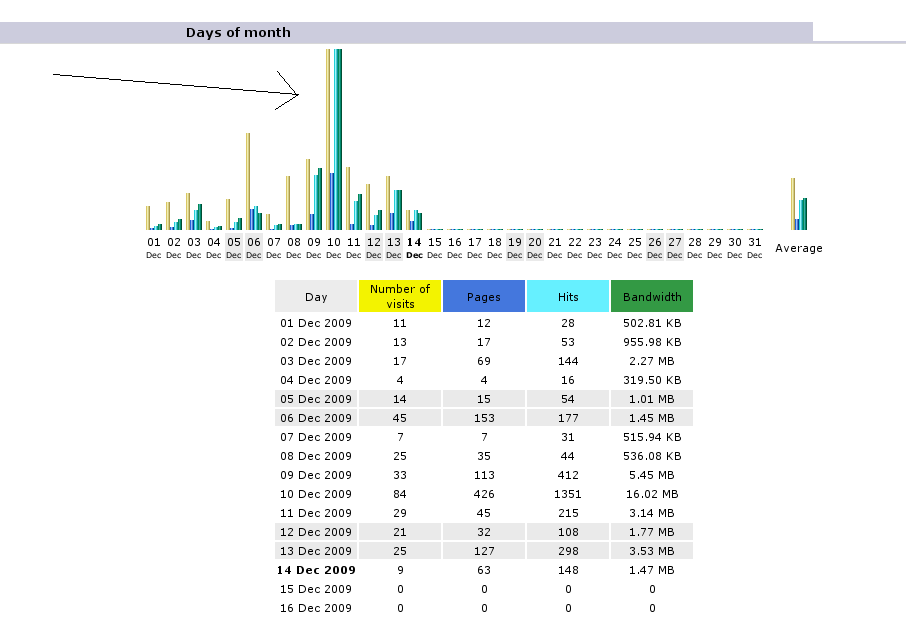The width and height of the screenshot is (906, 617).
Task: Click the Number of visits column header
Action: 400,296
